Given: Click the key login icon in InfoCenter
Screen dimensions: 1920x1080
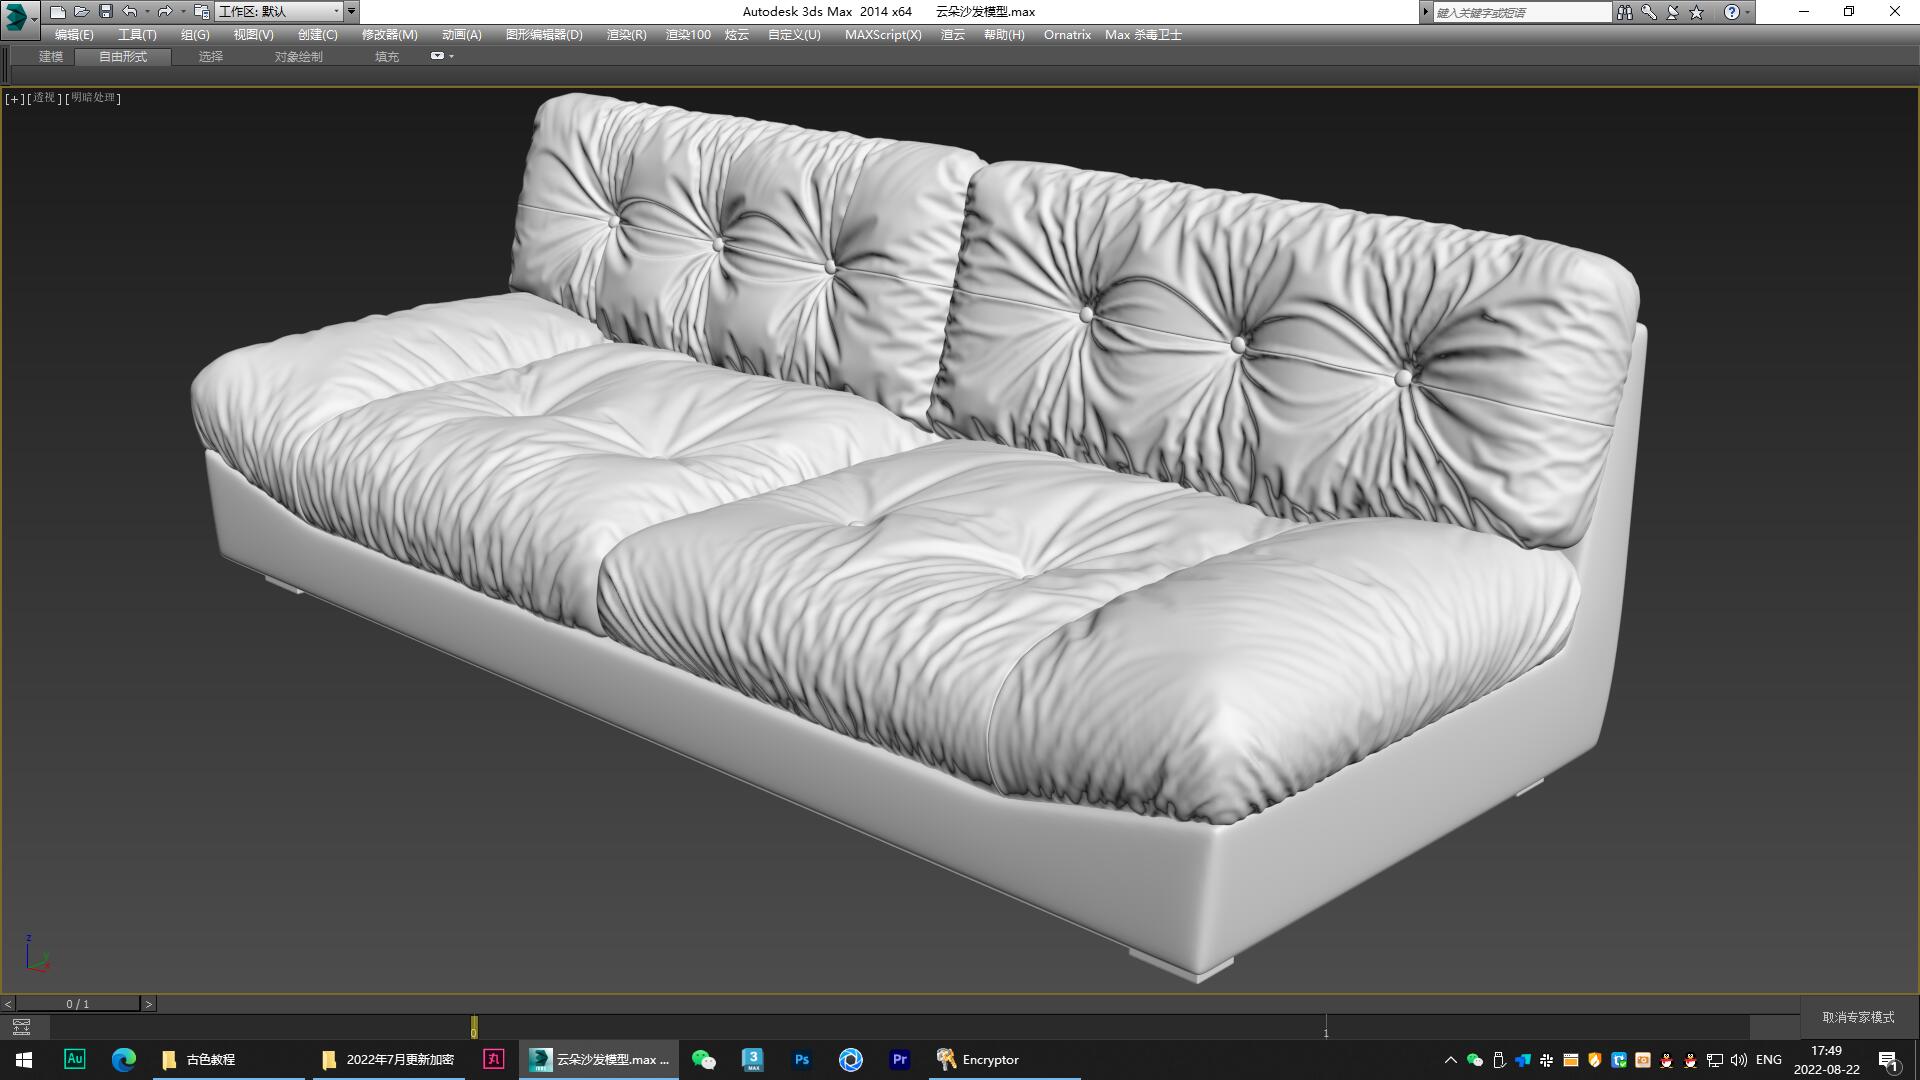Looking at the screenshot, I should pos(1648,12).
